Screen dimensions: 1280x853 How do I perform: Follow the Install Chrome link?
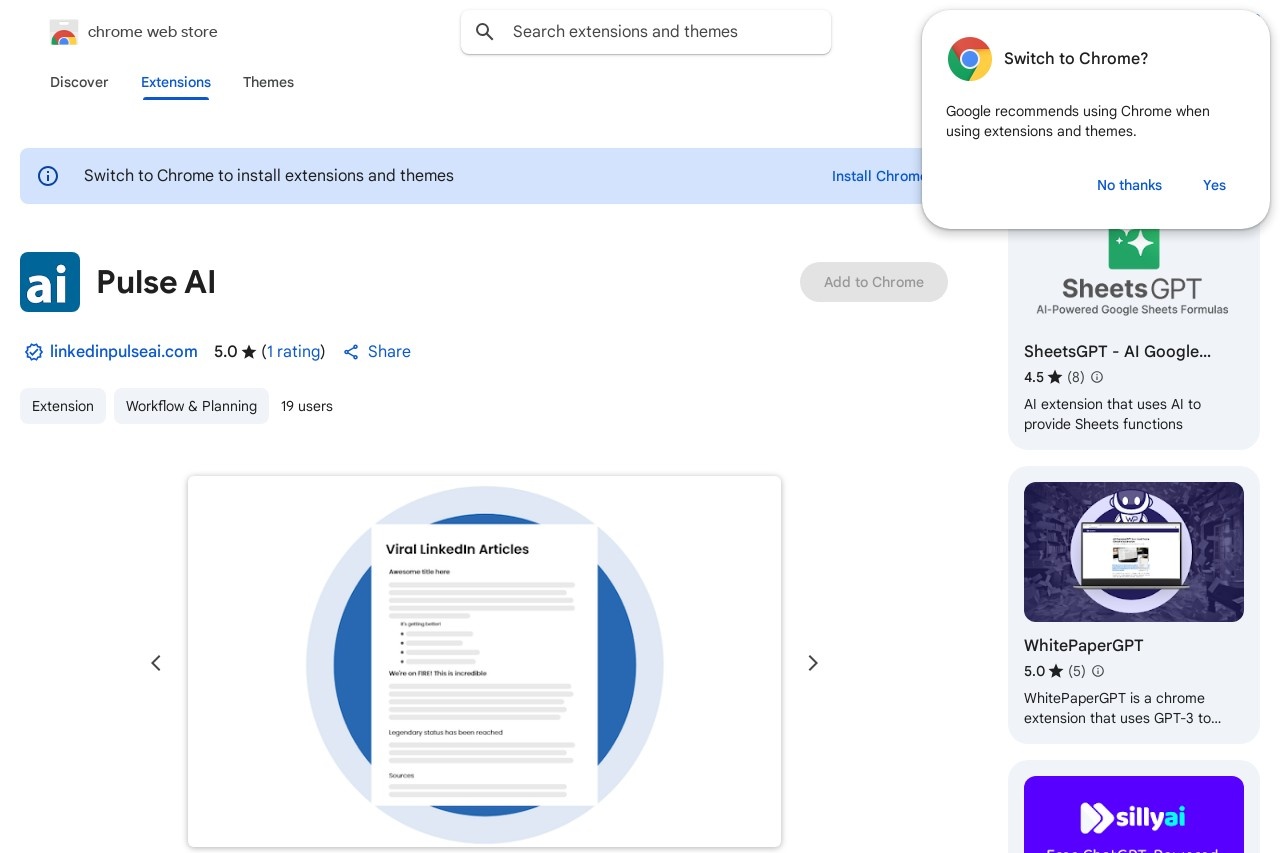[877, 176]
